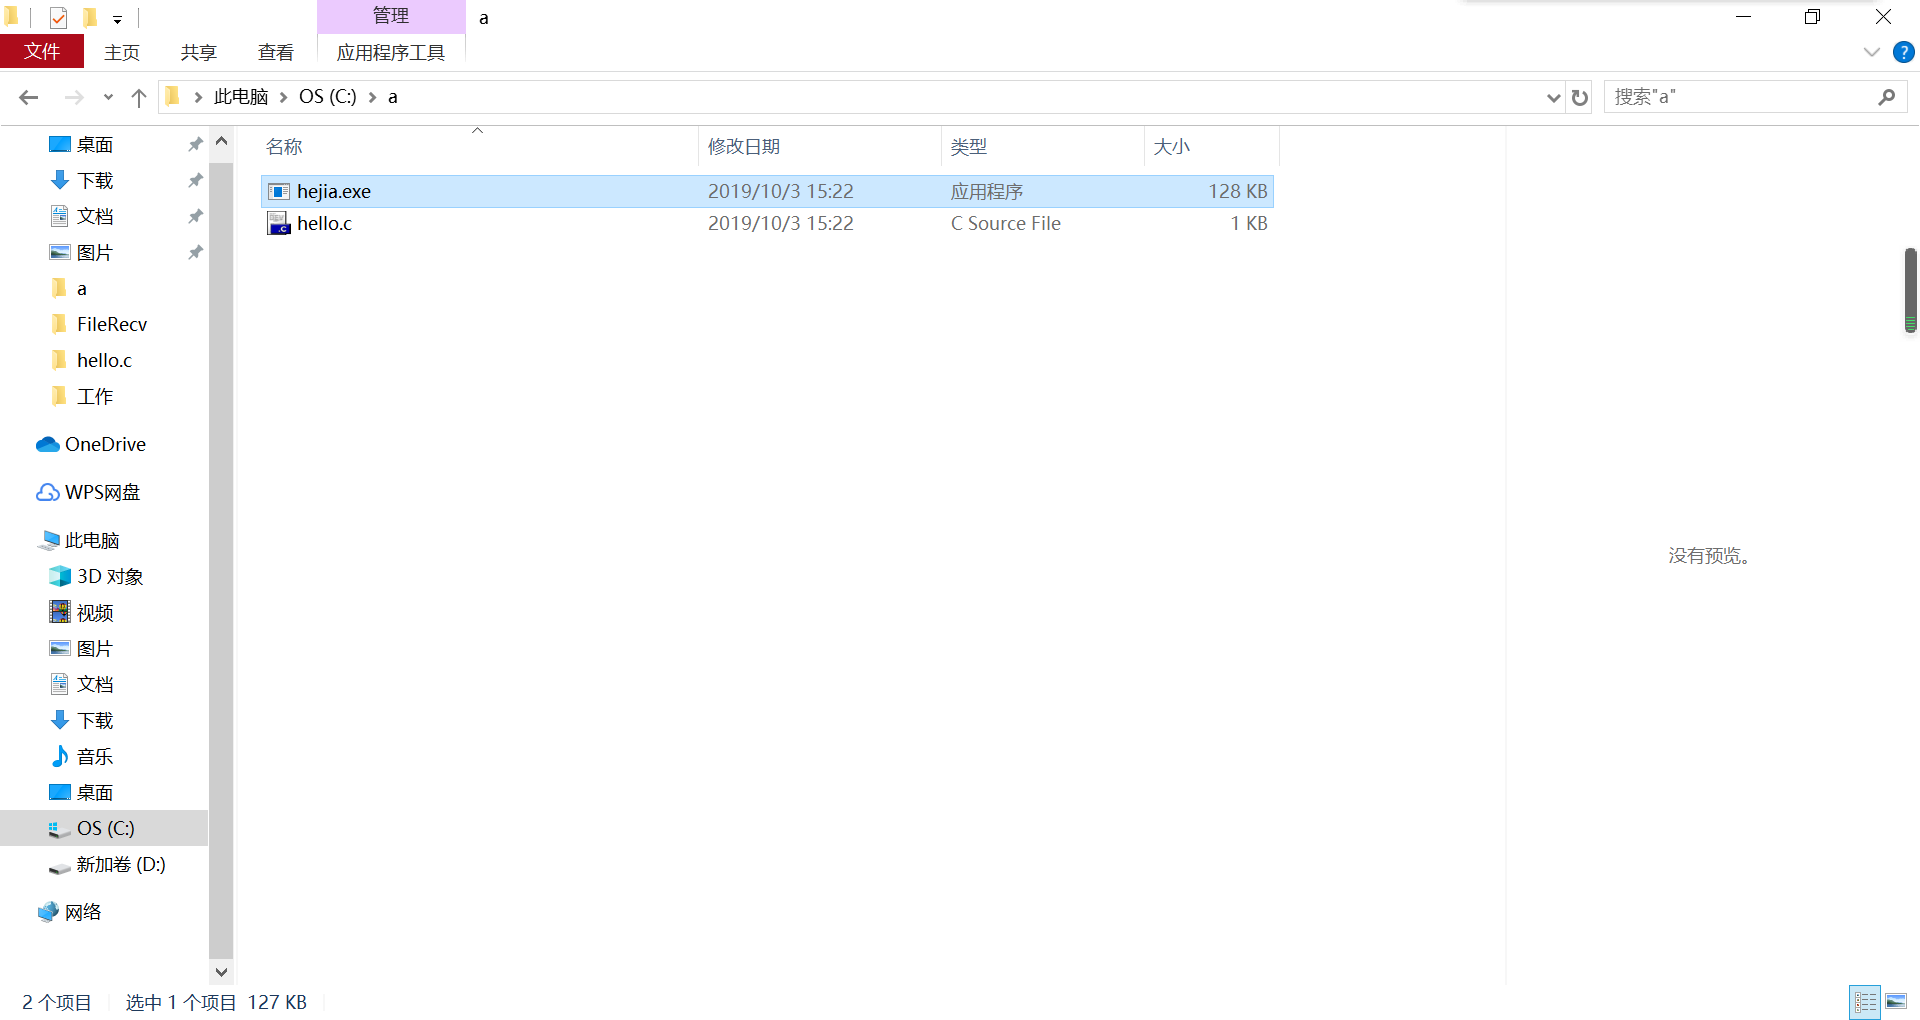Image resolution: width=1920 pixels, height=1020 pixels.
Task: Sort by the 类型 column header
Action: (x=1042, y=147)
